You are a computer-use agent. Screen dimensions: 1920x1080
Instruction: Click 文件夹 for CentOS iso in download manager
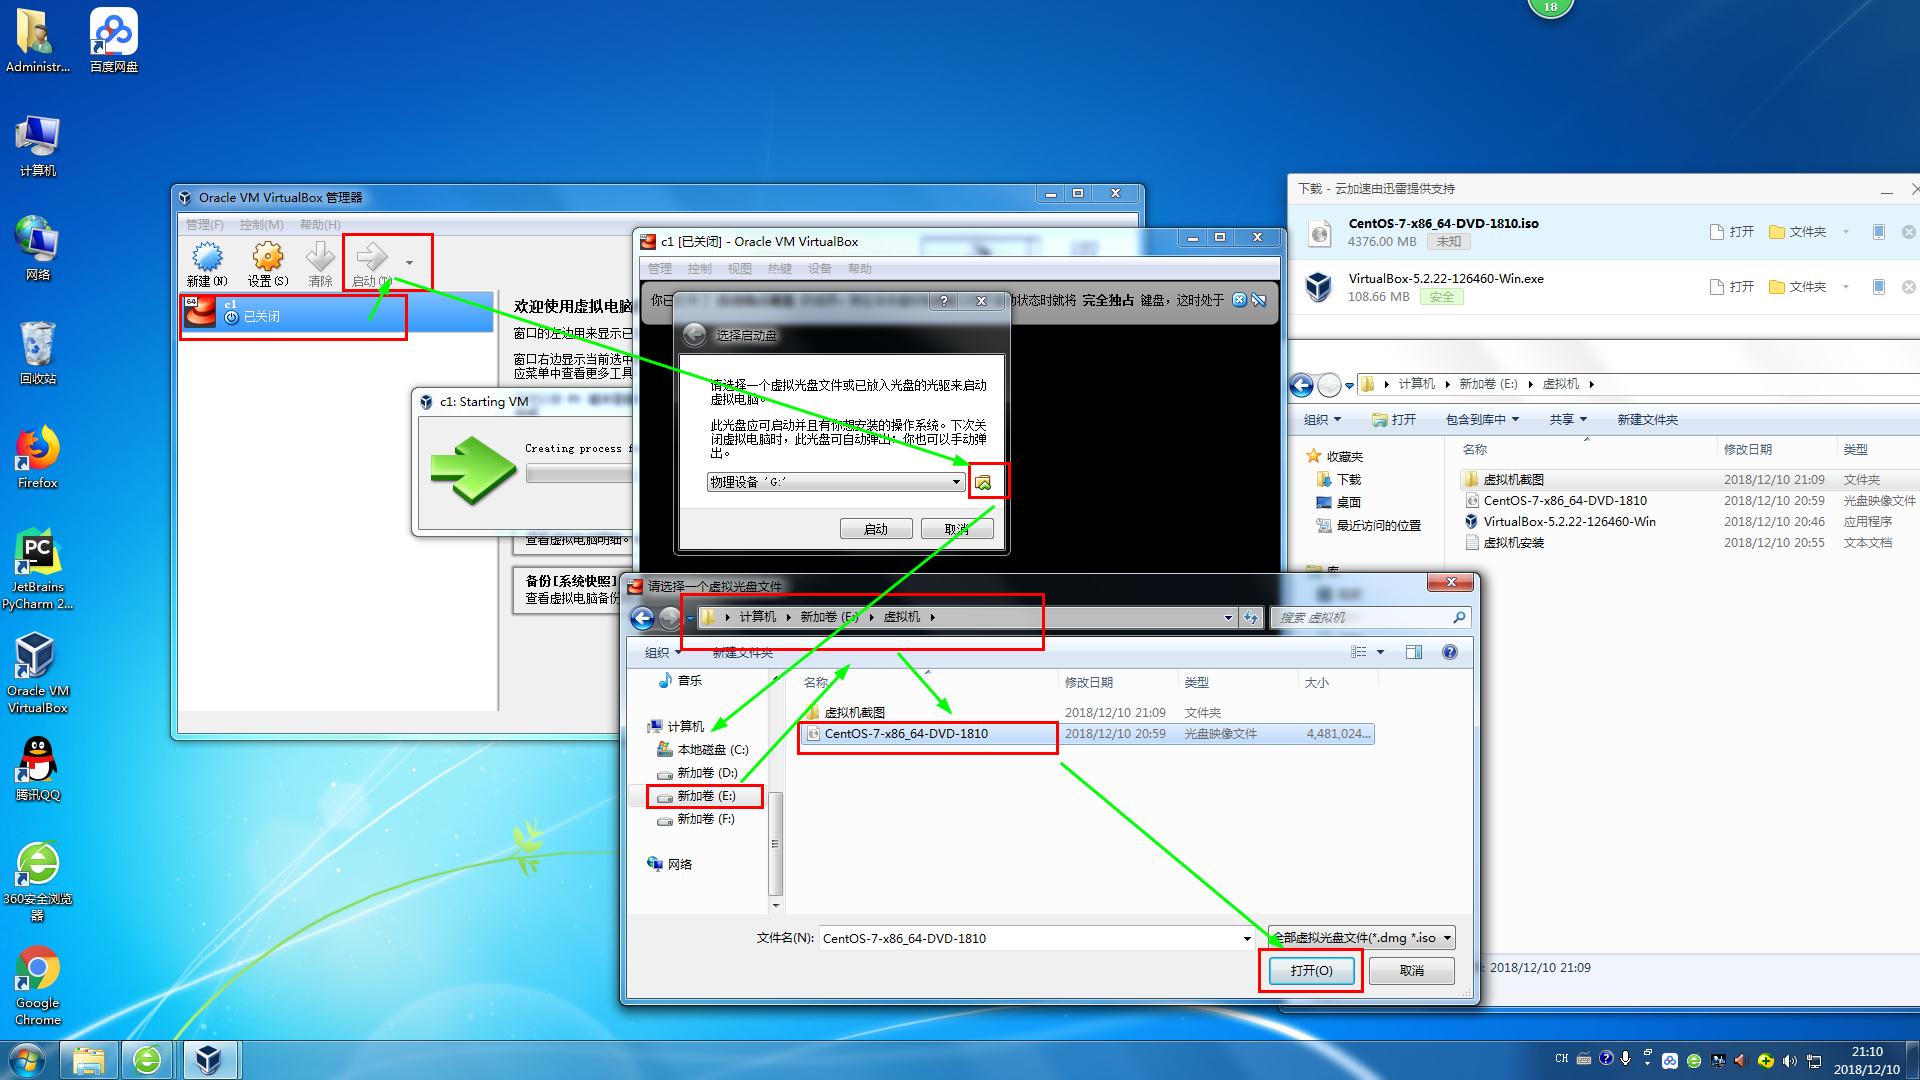(1798, 232)
